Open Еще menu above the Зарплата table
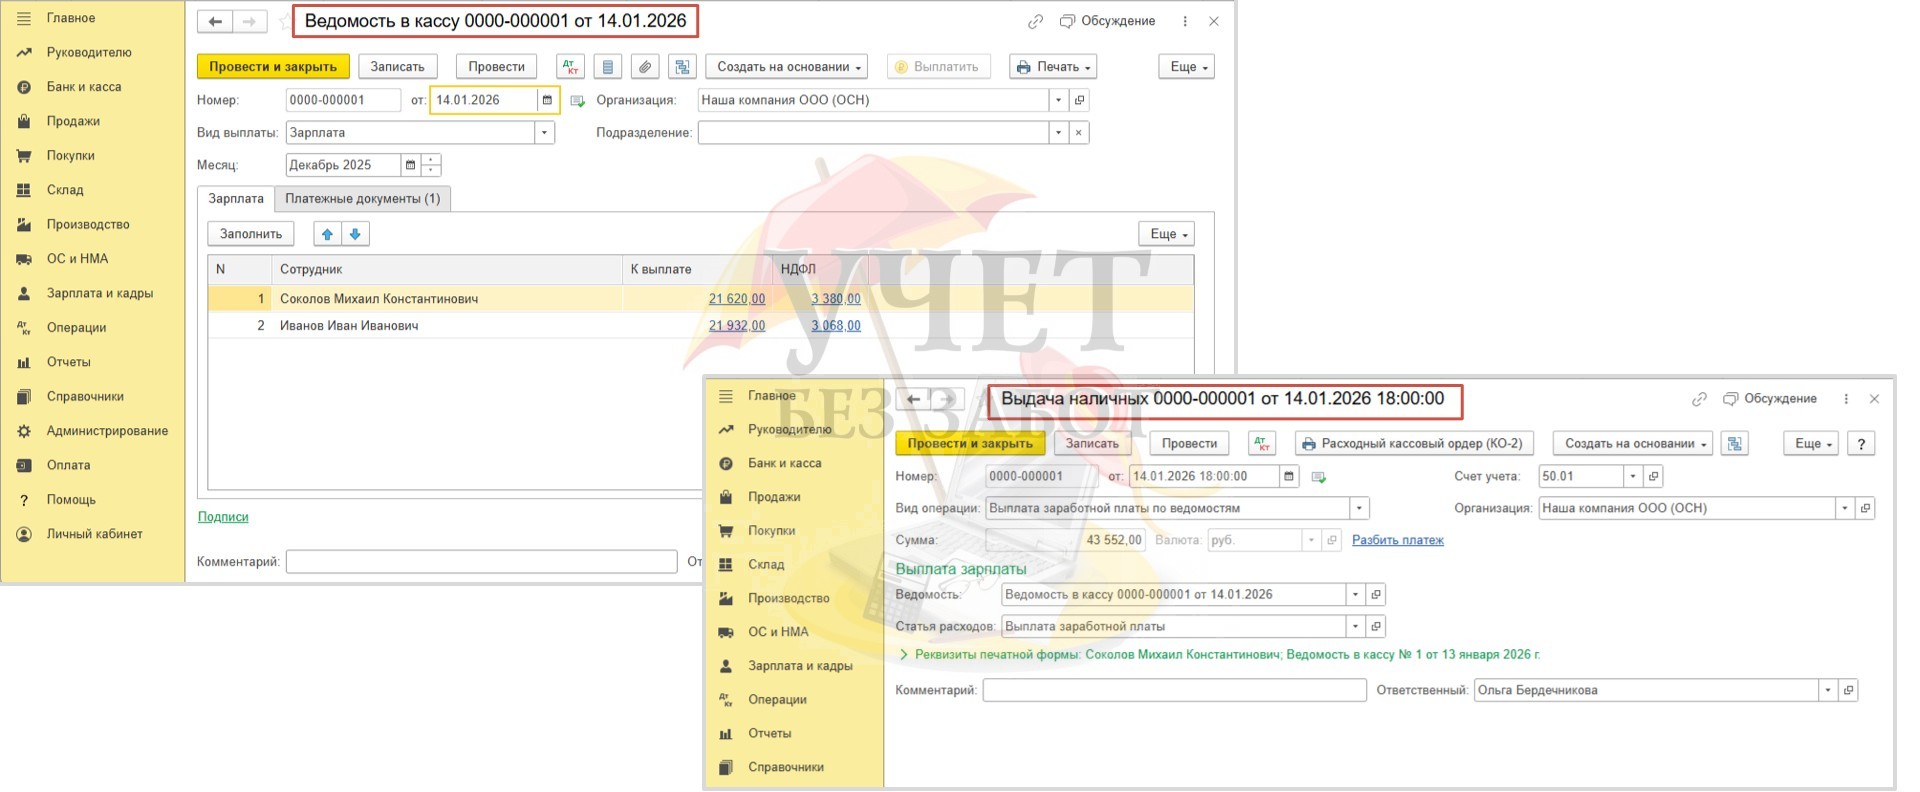 pyautogui.click(x=1167, y=234)
